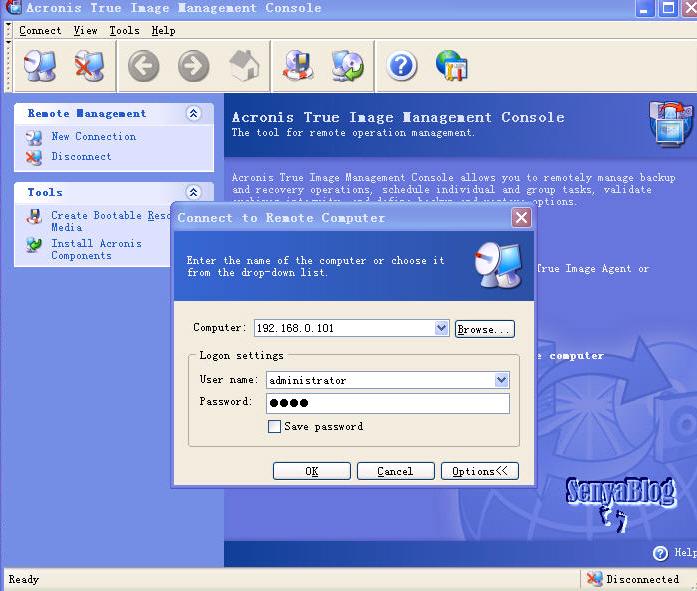The width and height of the screenshot is (697, 591).
Task: Click the Disconnected status bar icon
Action: [x=594, y=579]
